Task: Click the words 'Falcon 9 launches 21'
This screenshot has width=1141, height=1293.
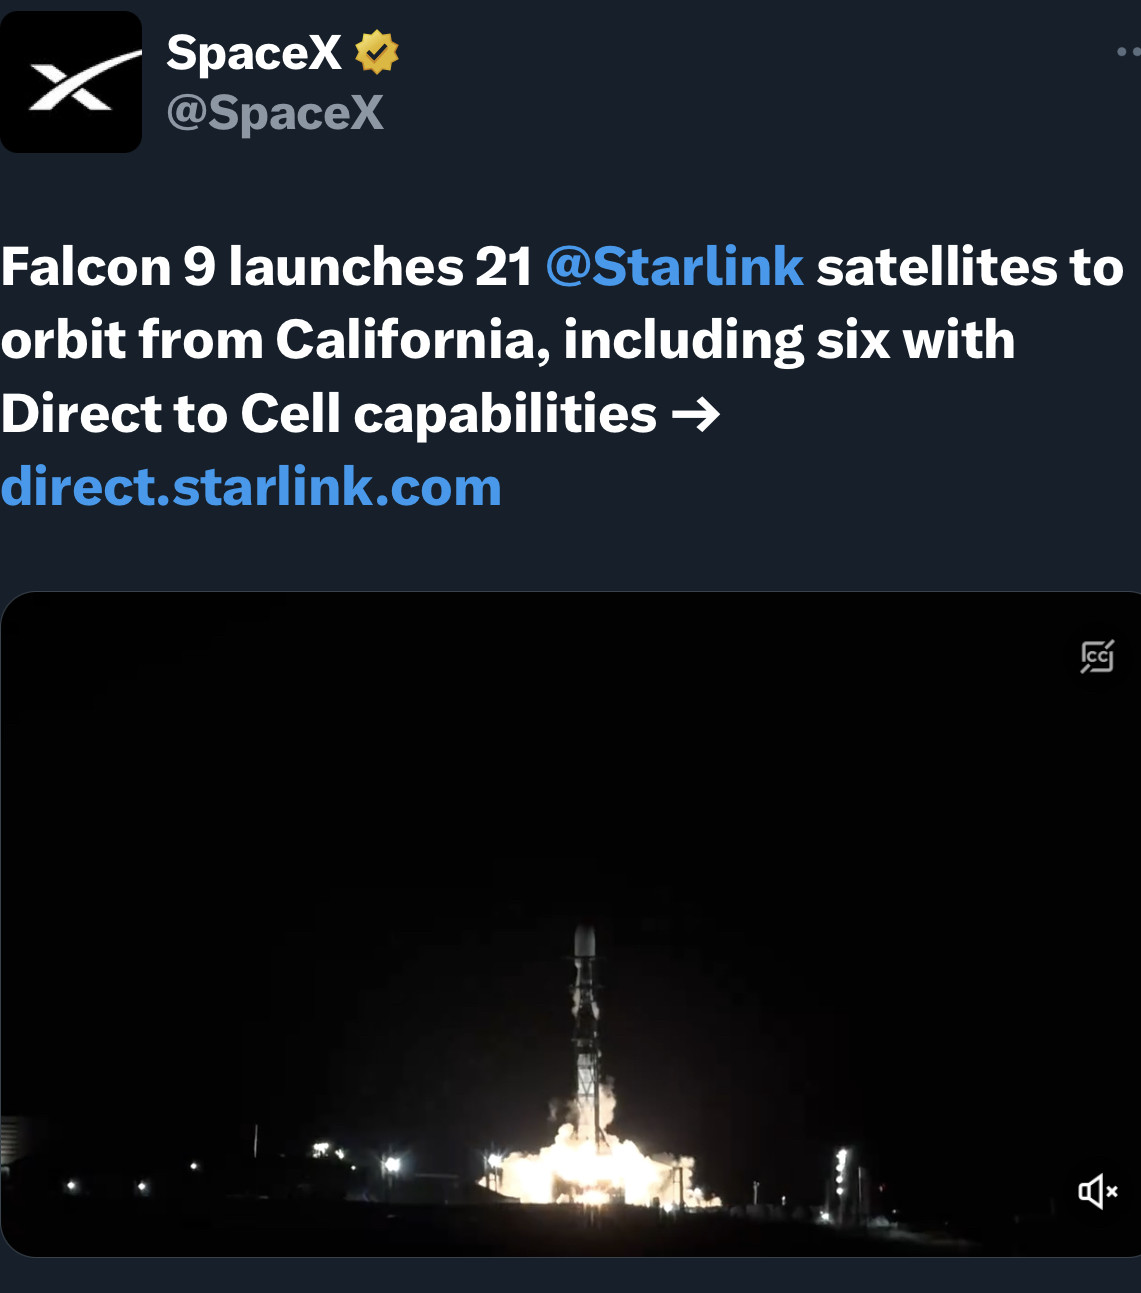Action: [x=266, y=267]
